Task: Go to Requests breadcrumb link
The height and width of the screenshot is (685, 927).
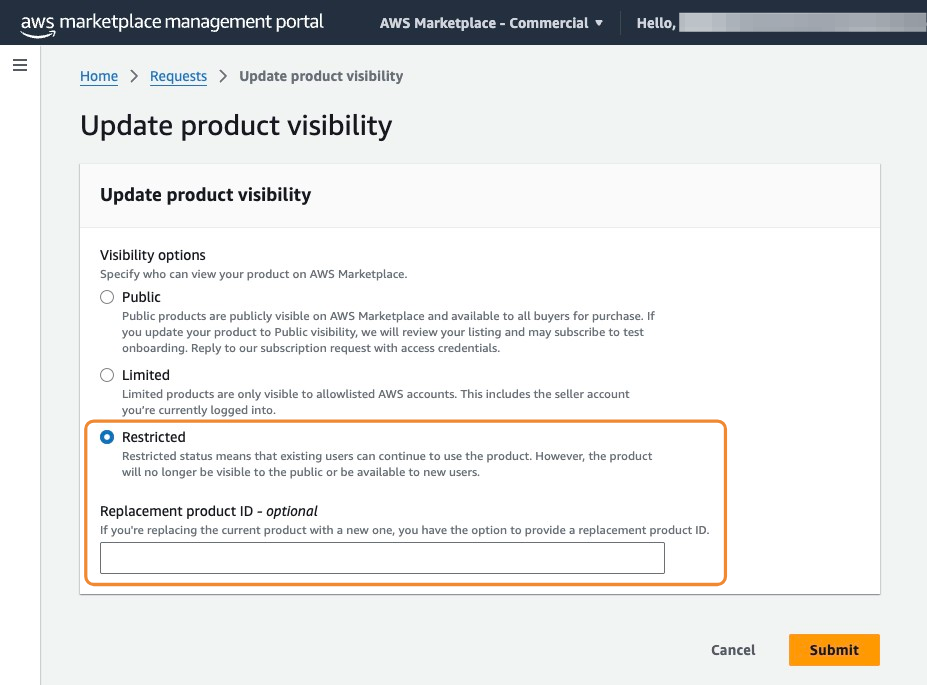Action: 178,76
